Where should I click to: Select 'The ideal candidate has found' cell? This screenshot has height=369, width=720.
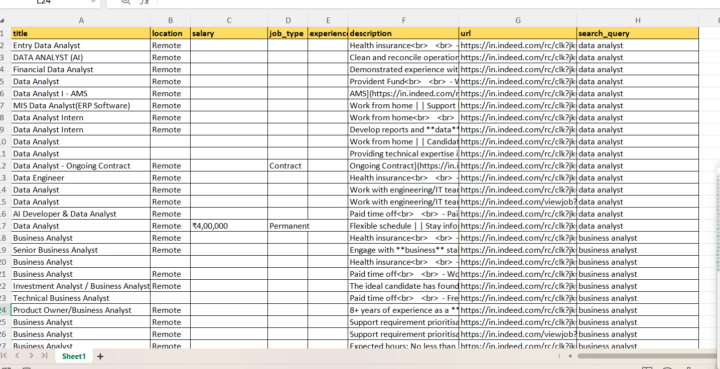pyautogui.click(x=404, y=286)
